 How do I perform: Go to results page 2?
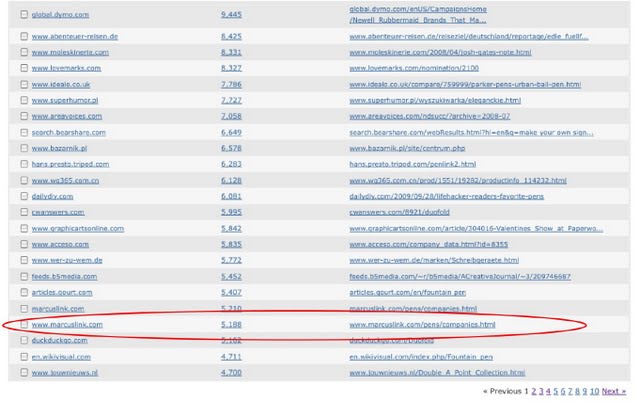533,391
